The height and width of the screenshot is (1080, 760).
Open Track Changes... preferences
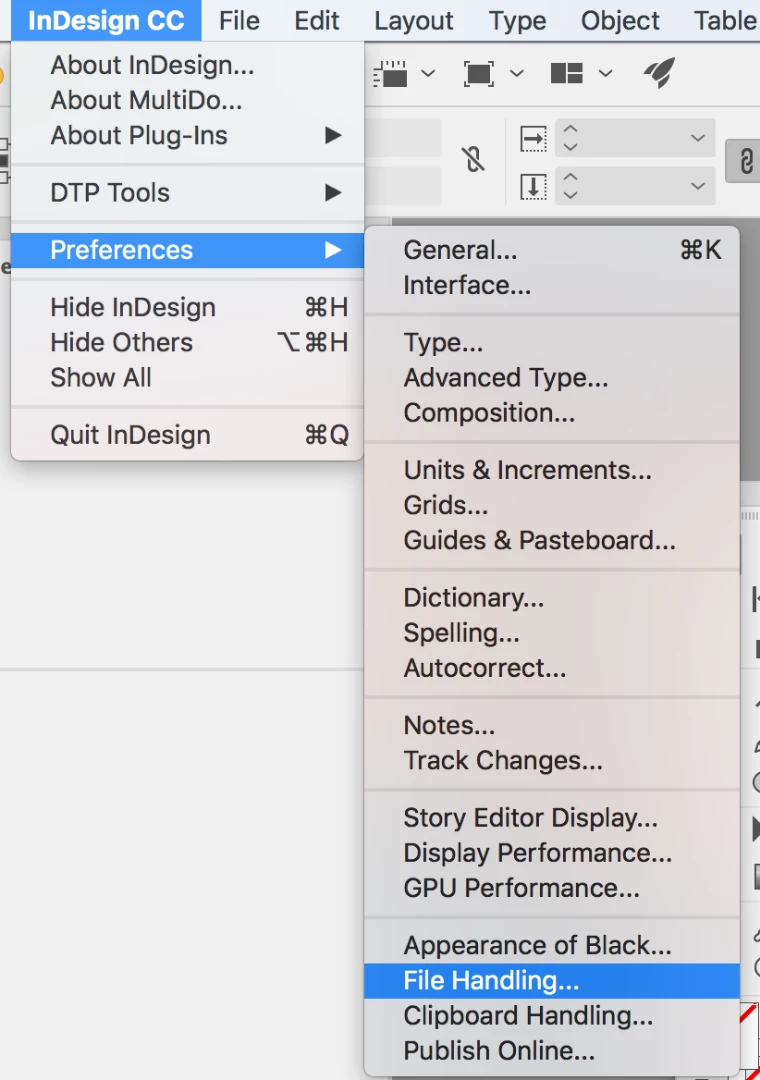552,760
